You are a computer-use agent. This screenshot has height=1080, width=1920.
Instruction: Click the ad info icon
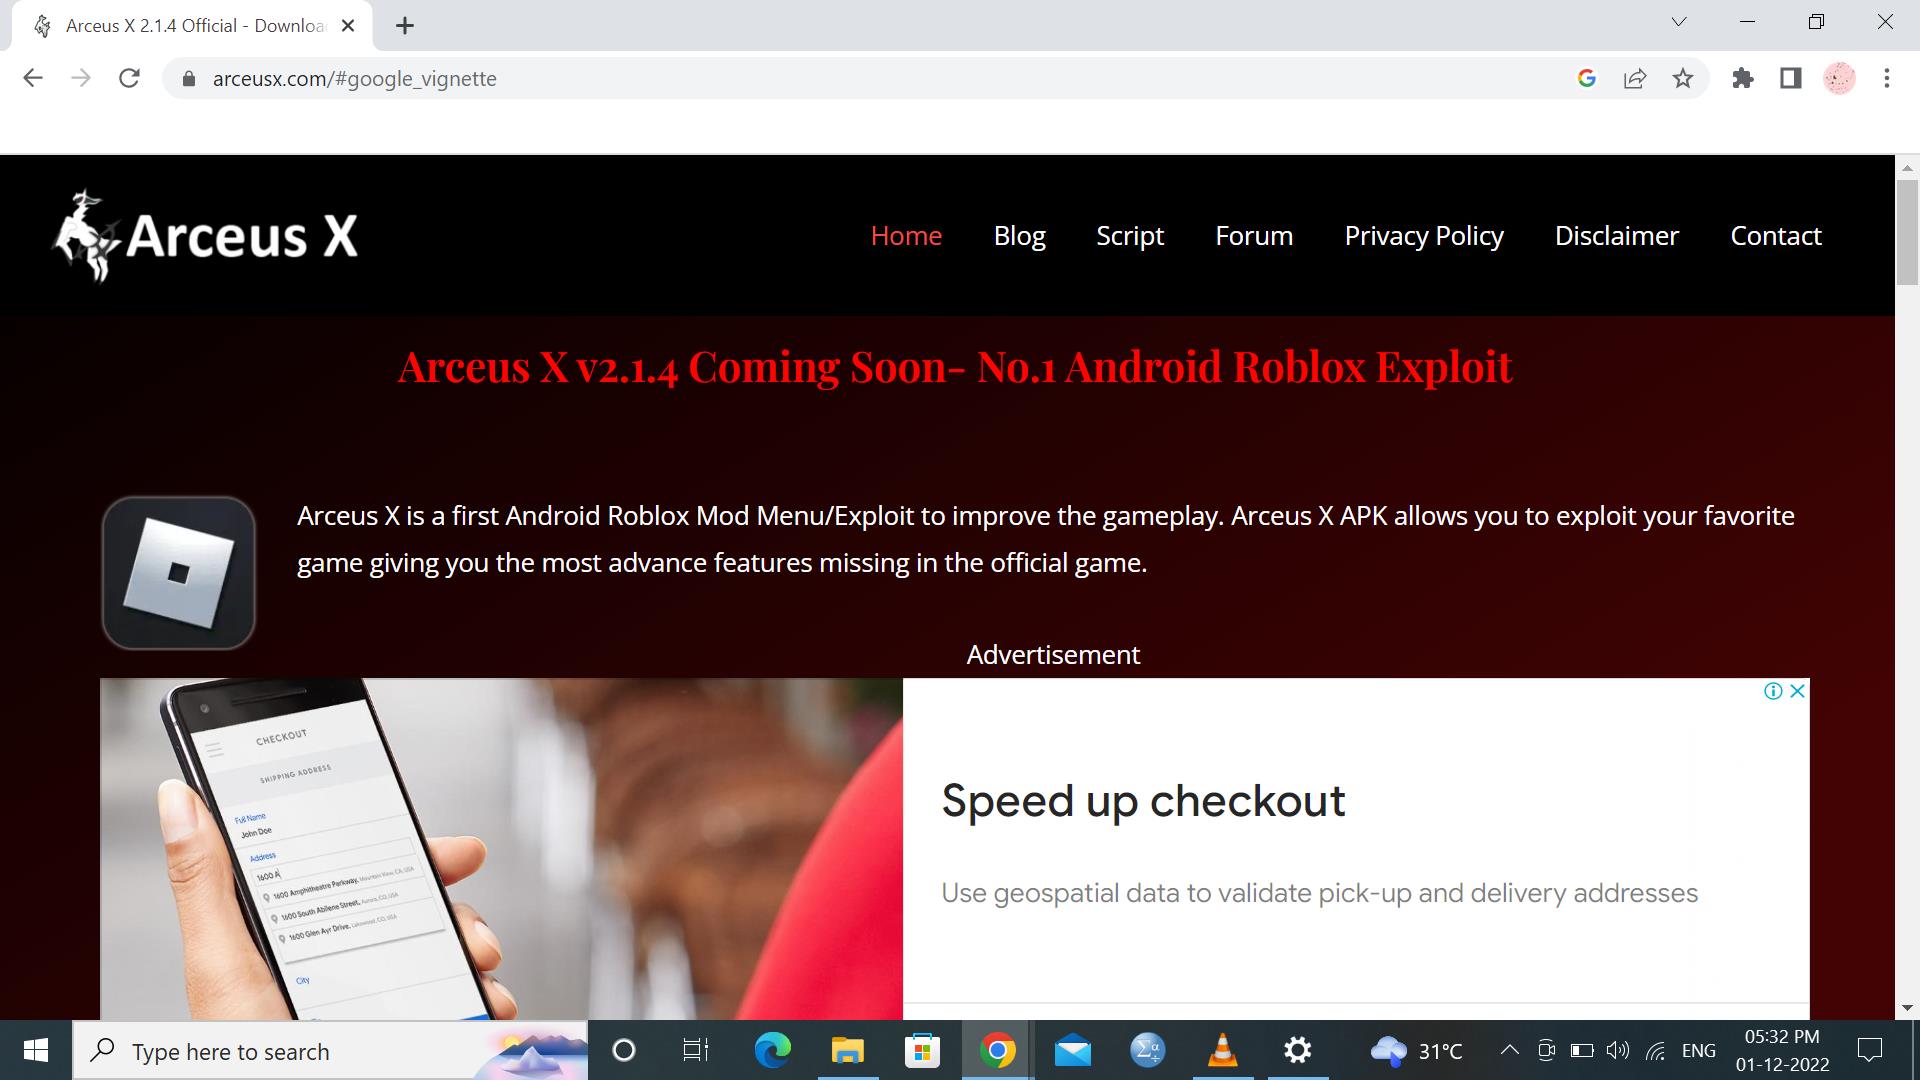pos(1773,691)
